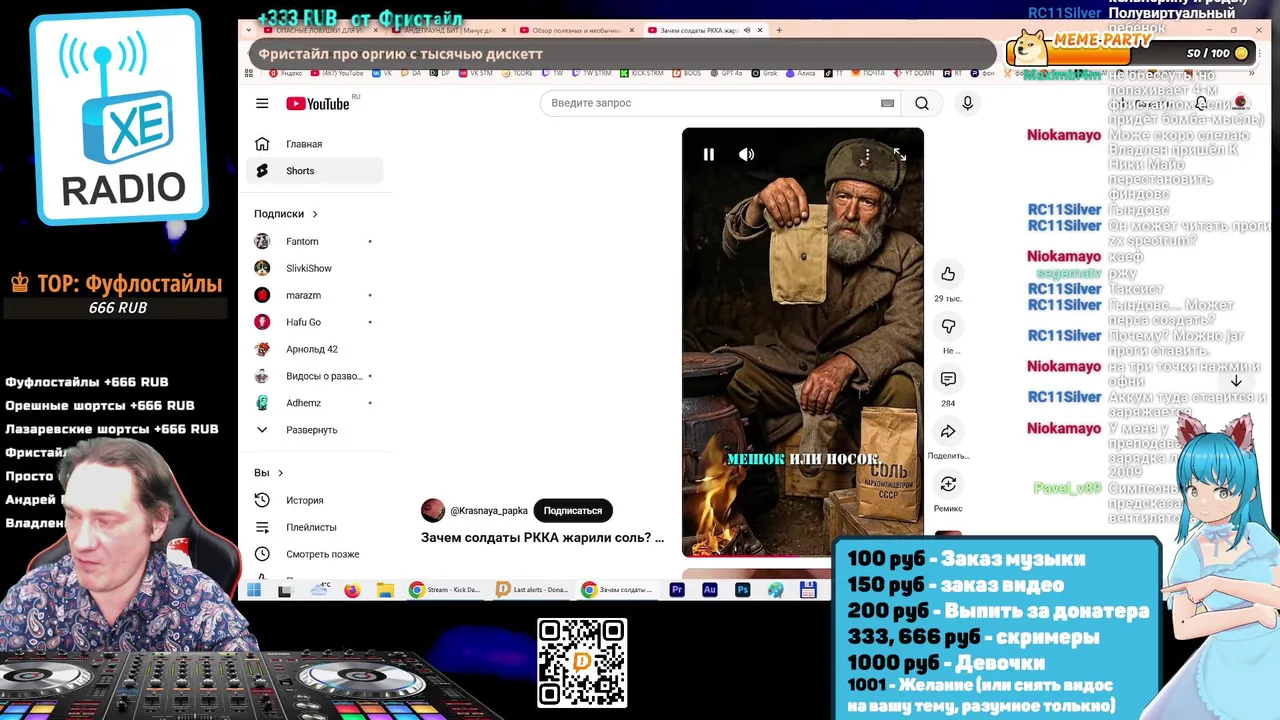Screen dimensions: 1280x720
Task: Open the Яндекс bookmark
Action: point(286,73)
